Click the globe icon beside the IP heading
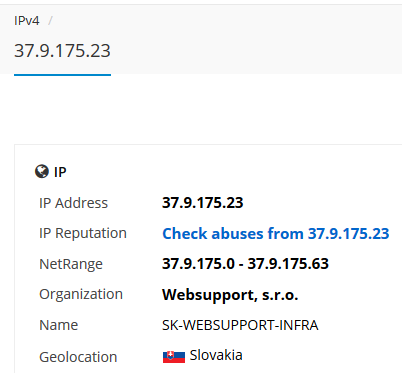The width and height of the screenshot is (402, 373). [42, 172]
